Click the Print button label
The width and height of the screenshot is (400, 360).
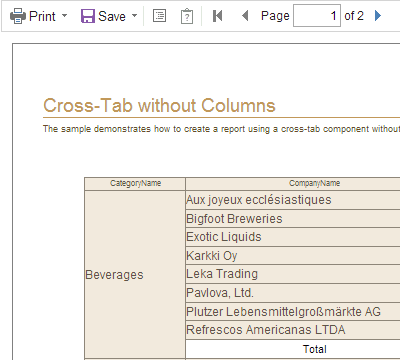click(x=42, y=16)
